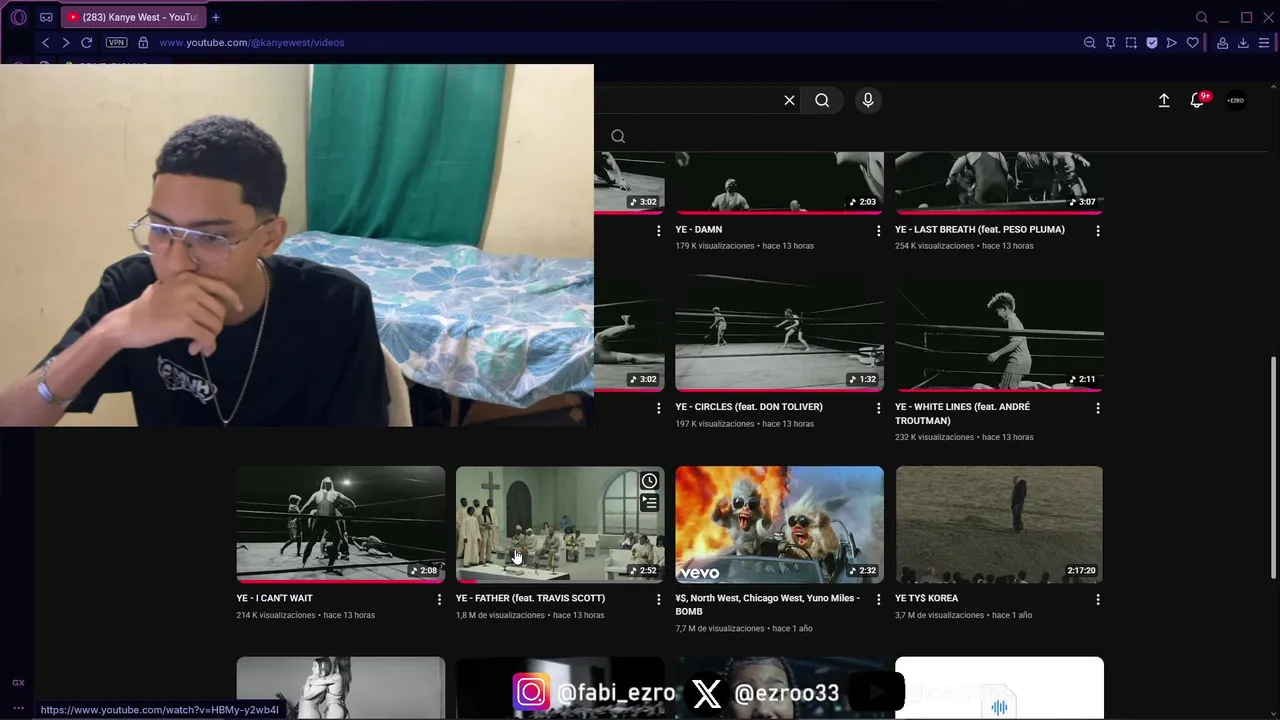
Task: Send page via paper-plane flow icon
Action: pos(1172,43)
